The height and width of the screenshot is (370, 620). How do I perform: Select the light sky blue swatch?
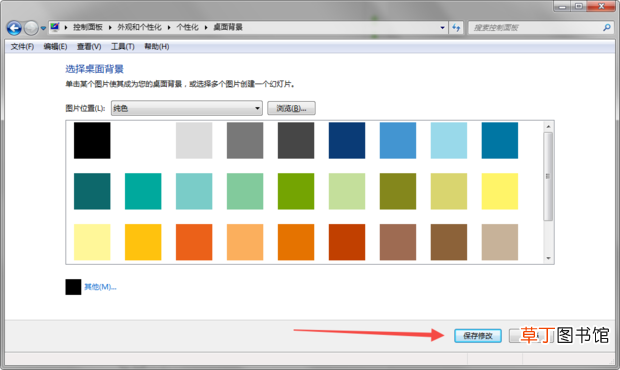[x=449, y=140]
